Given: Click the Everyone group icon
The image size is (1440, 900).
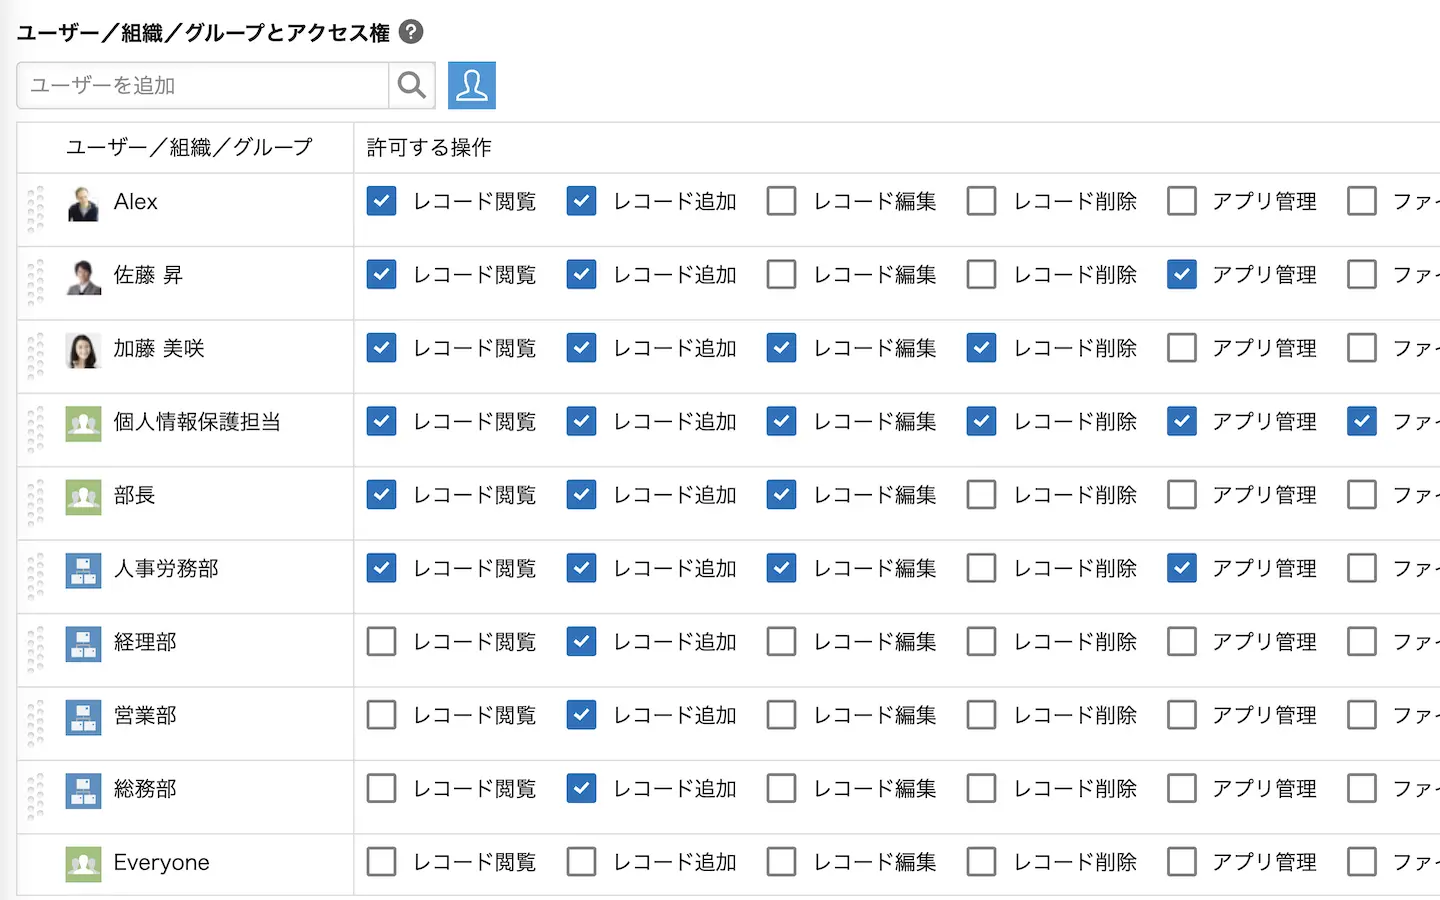Looking at the screenshot, I should [x=83, y=863].
